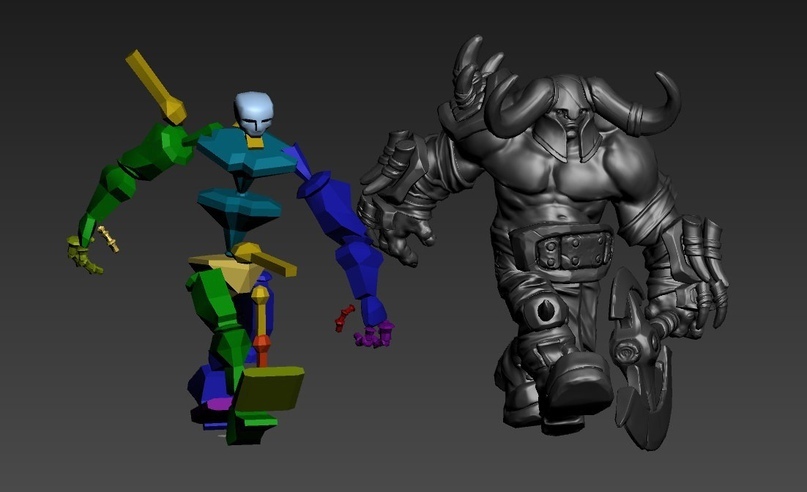The image size is (807, 492).
Task: Select the teal upper chest bone
Action: tap(248, 153)
